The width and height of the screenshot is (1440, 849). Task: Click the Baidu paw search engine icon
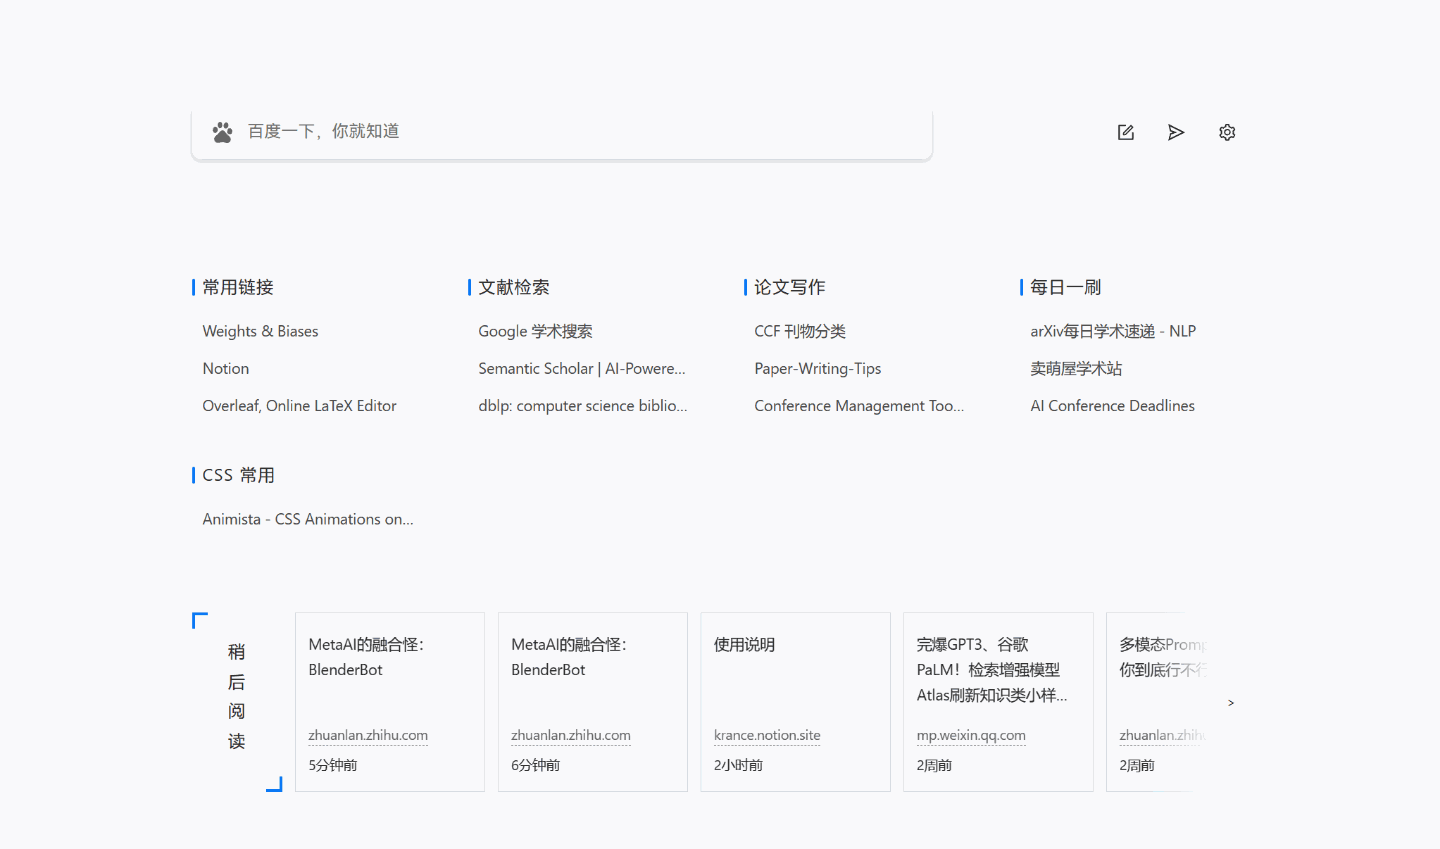[x=222, y=132]
